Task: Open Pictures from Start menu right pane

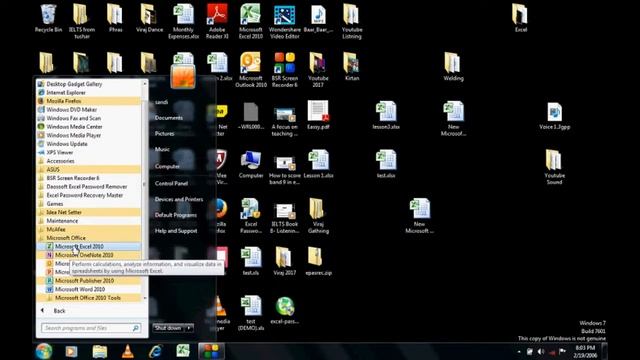Action: point(164,133)
